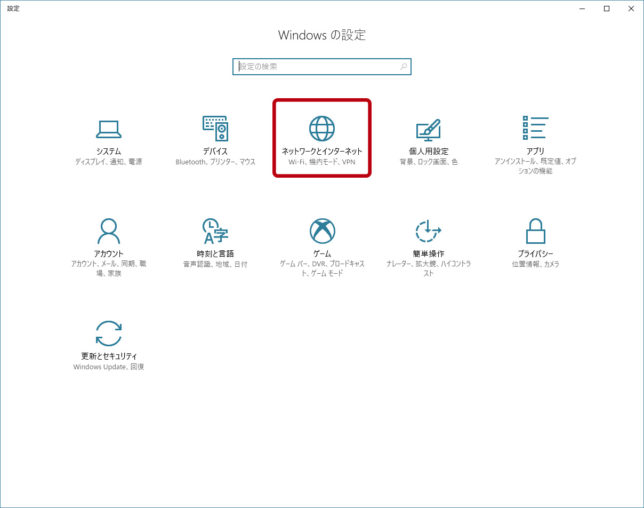Minimize the 設定 window
This screenshot has width=644, height=508.
tap(582, 9)
